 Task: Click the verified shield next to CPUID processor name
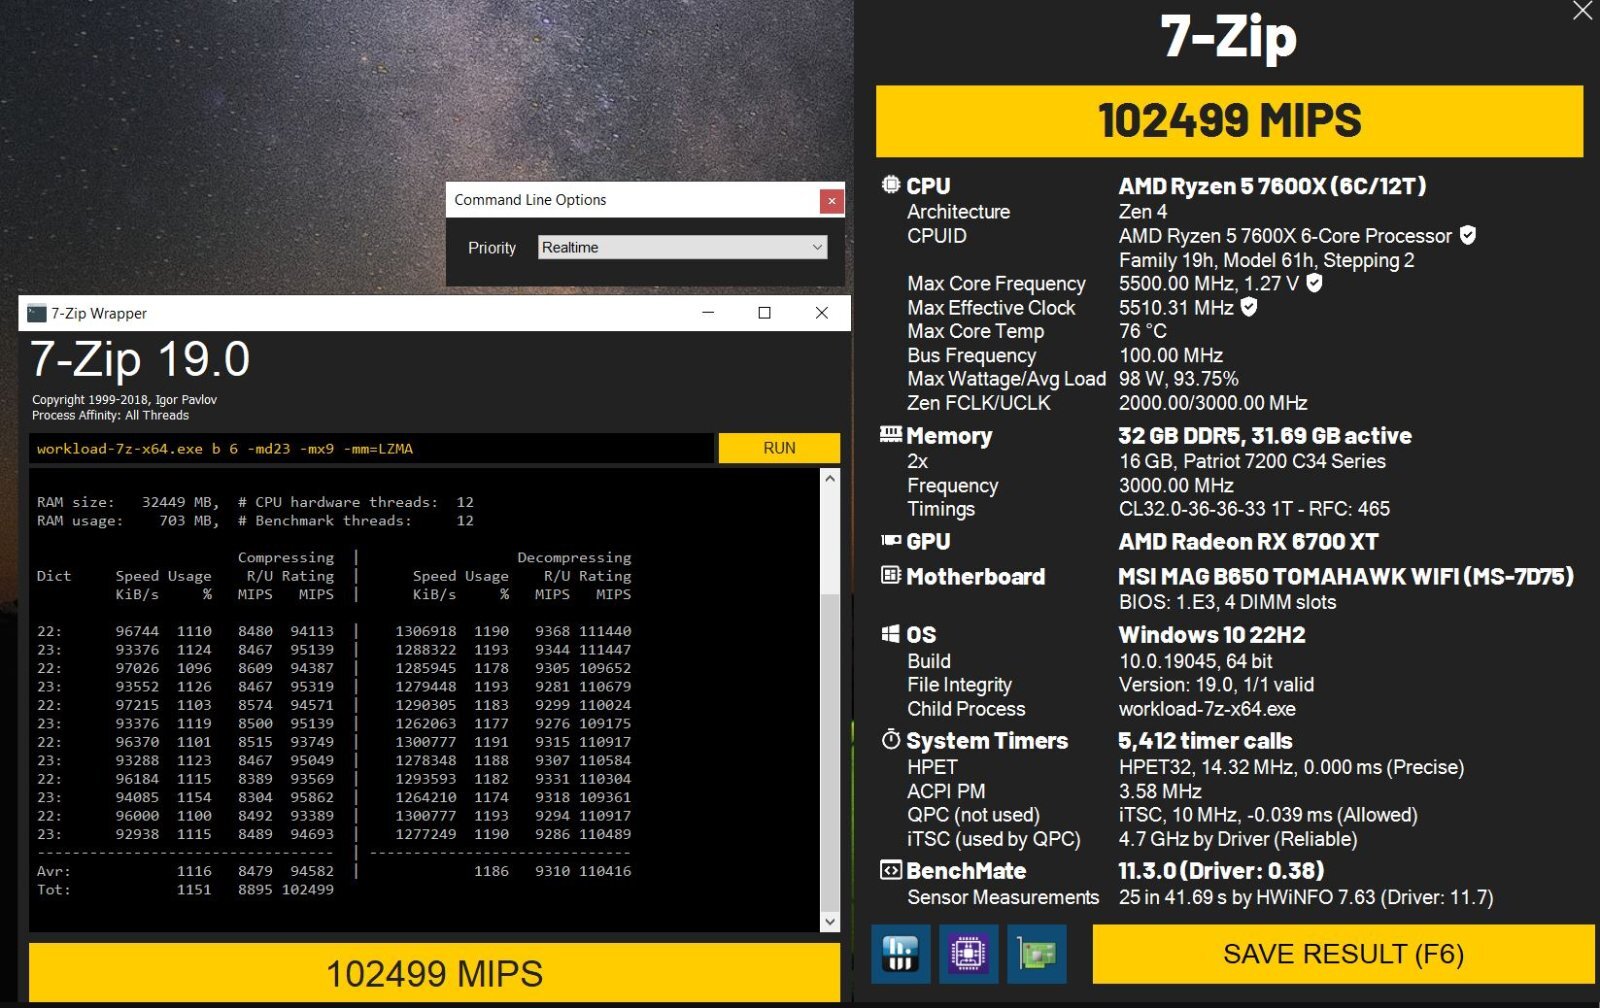(x=1467, y=235)
